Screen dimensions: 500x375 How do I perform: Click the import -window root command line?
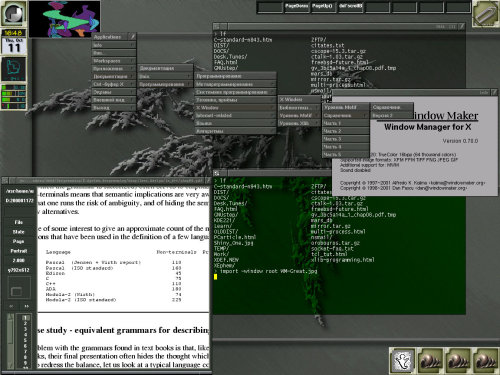(265, 271)
